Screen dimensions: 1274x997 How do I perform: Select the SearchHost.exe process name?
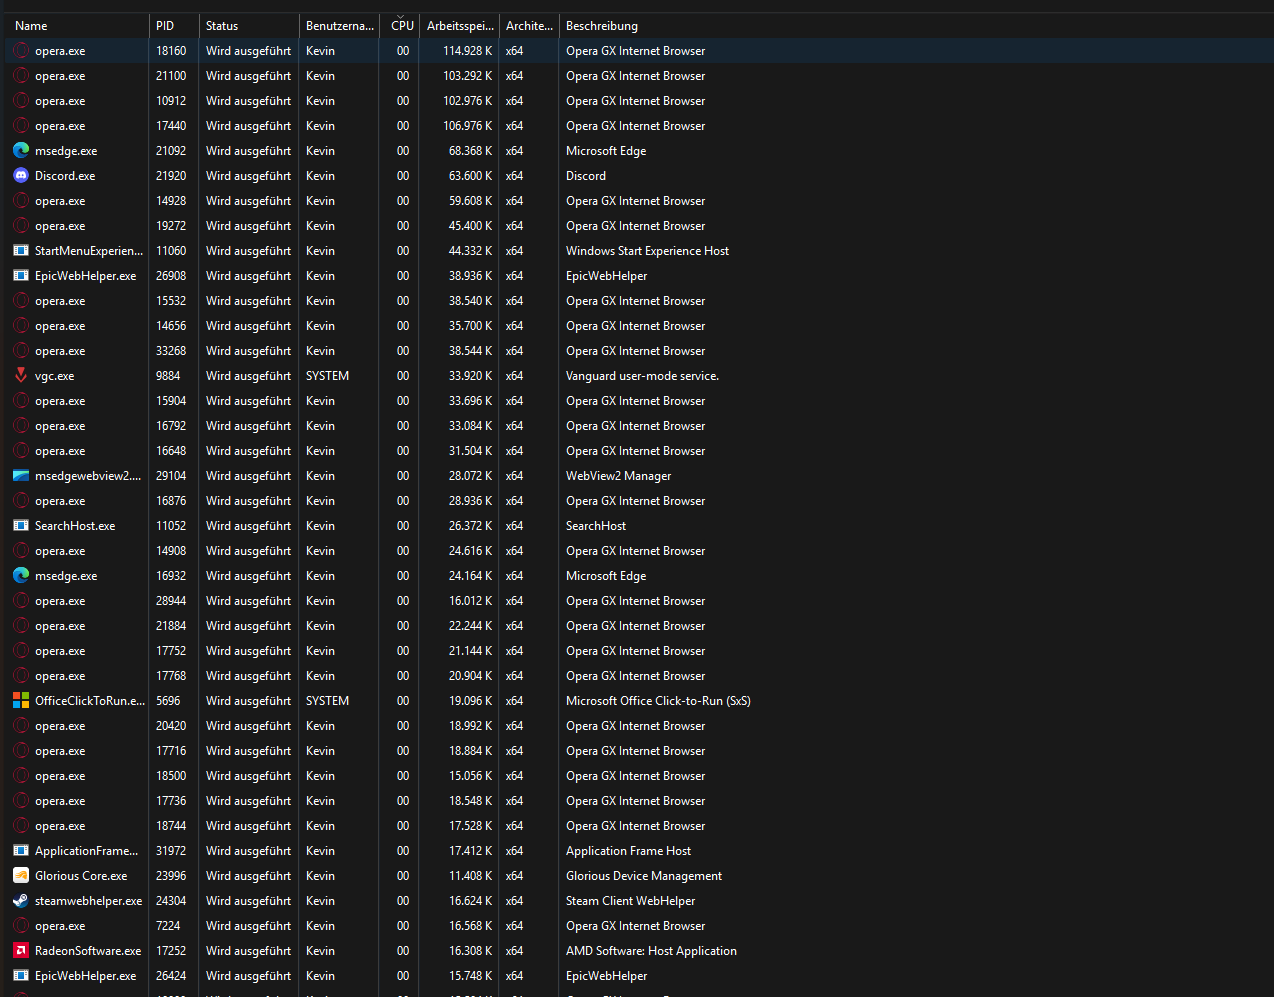tap(75, 526)
